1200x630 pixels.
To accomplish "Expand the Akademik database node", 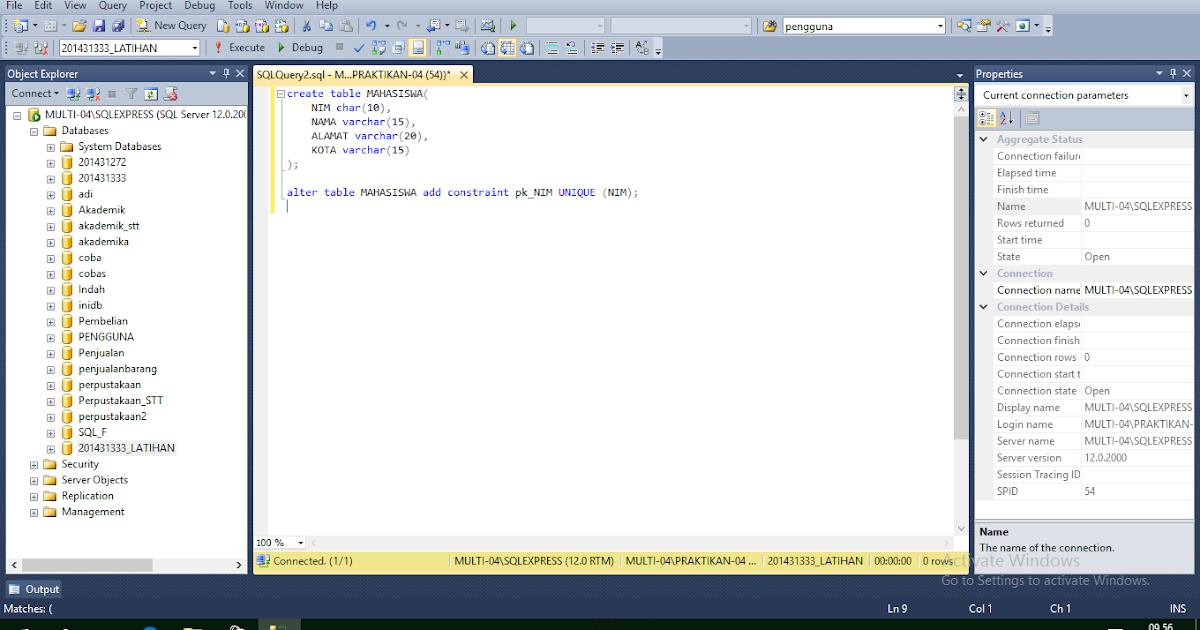I will (x=51, y=210).
